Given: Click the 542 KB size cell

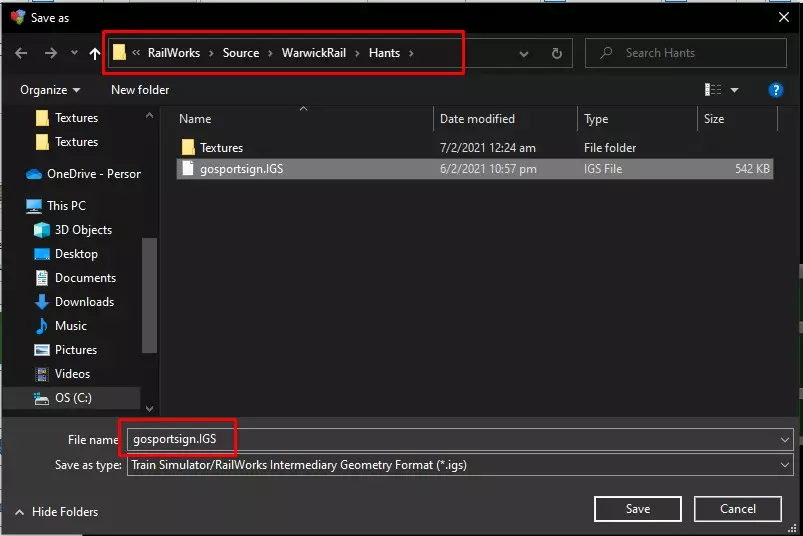Looking at the screenshot, I should pyautogui.click(x=752, y=169).
